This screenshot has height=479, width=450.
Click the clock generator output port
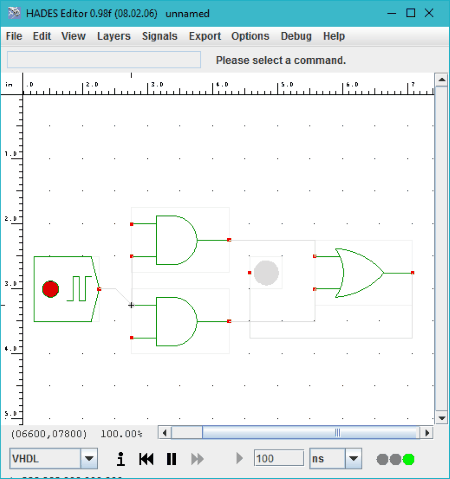pyautogui.click(x=99, y=289)
